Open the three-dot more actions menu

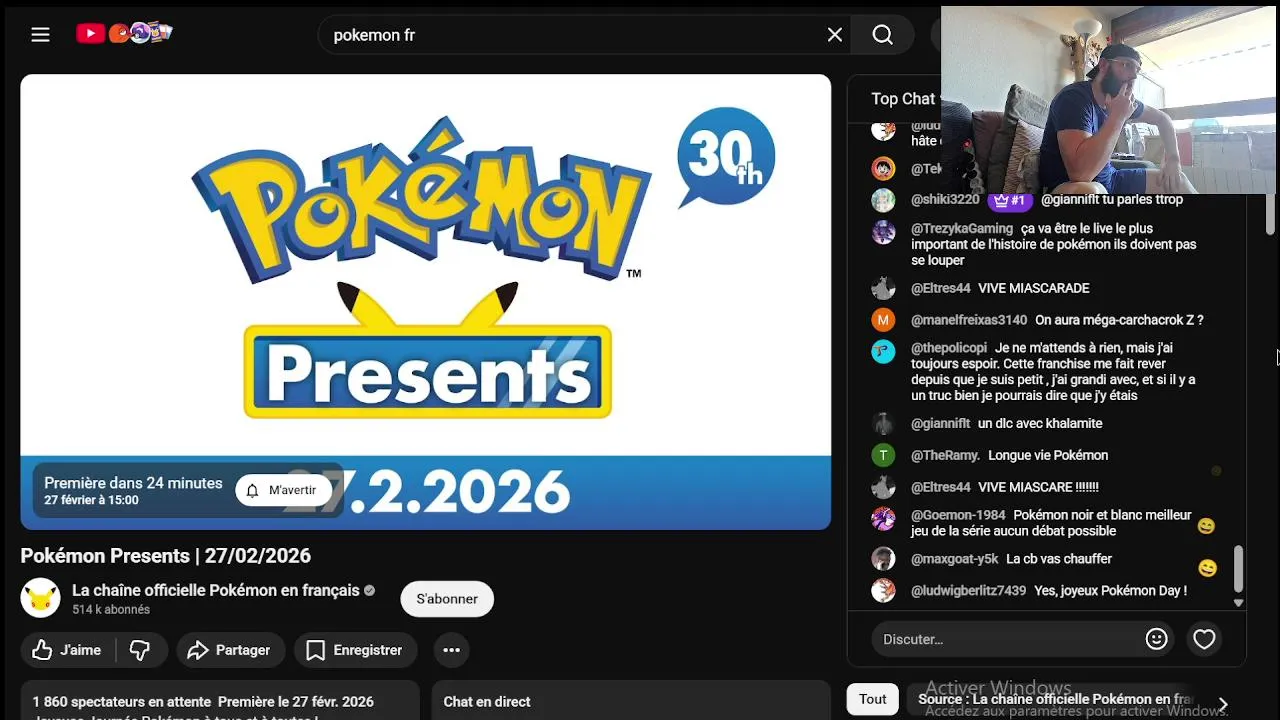(452, 650)
